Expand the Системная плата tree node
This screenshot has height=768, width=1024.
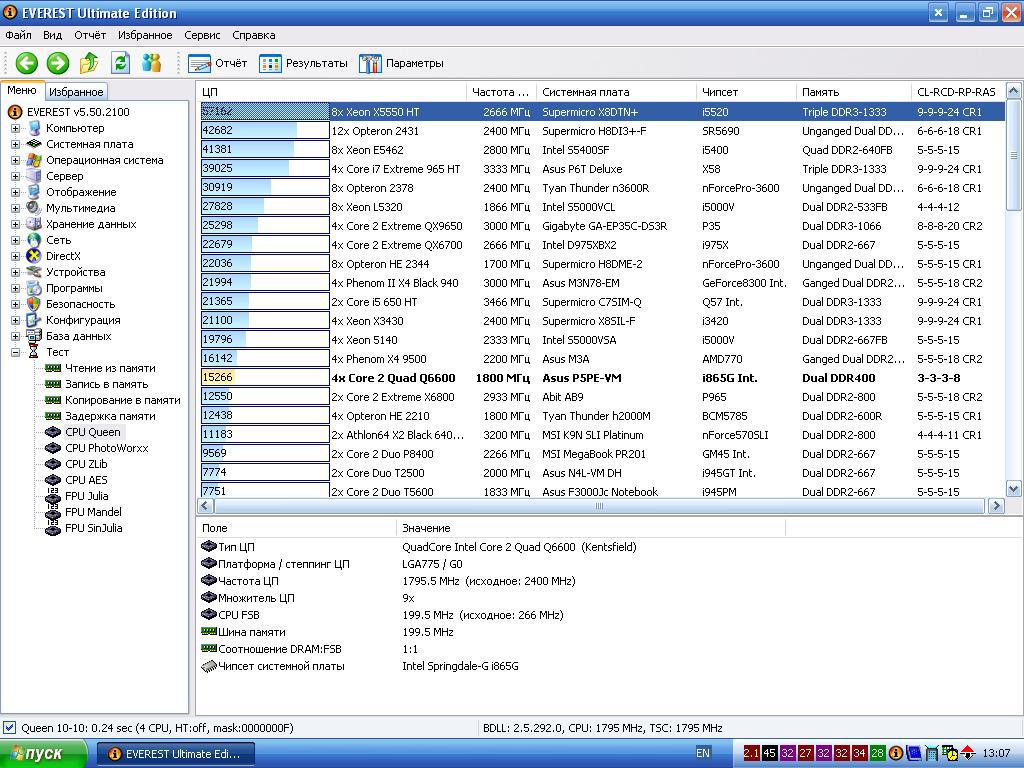[x=16, y=144]
